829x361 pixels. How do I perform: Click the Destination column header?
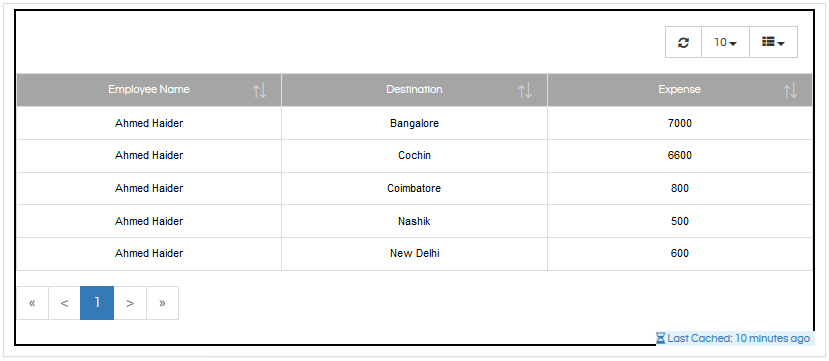414,90
